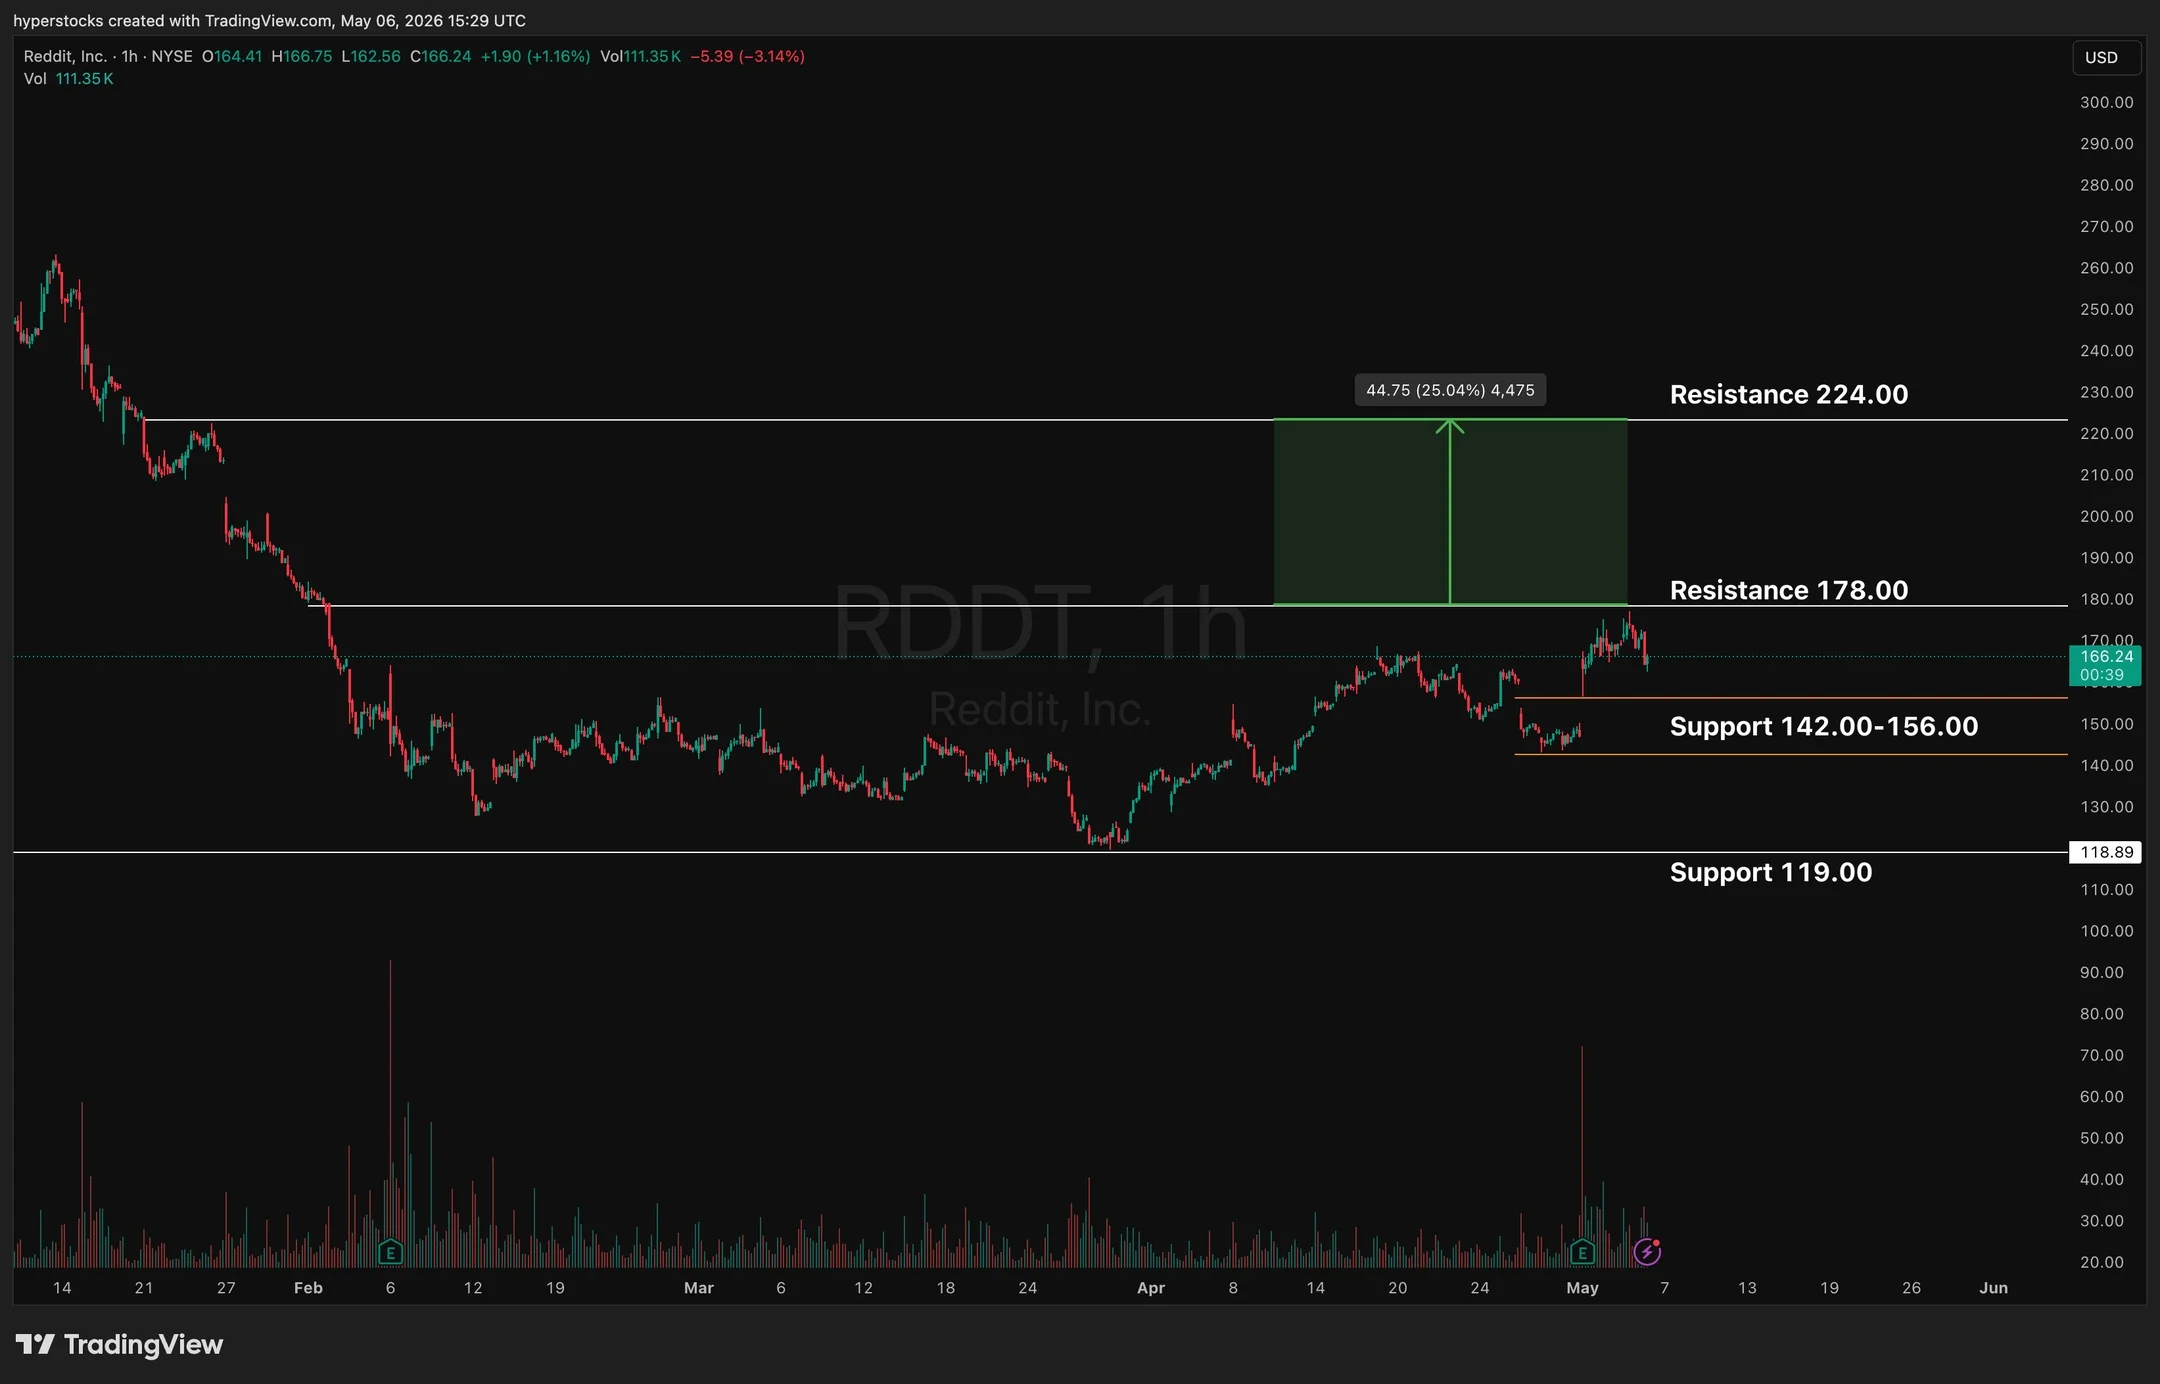2160x1384 pixels.
Task: Open the USD currency selector
Action: 2106,58
